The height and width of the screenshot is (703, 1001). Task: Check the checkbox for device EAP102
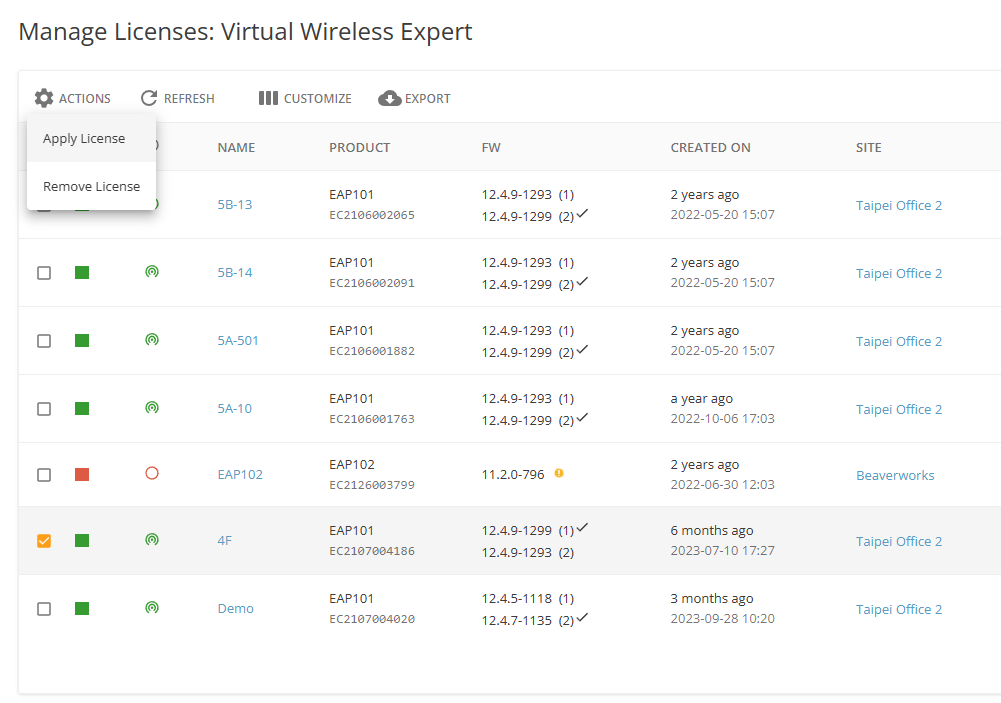point(44,475)
